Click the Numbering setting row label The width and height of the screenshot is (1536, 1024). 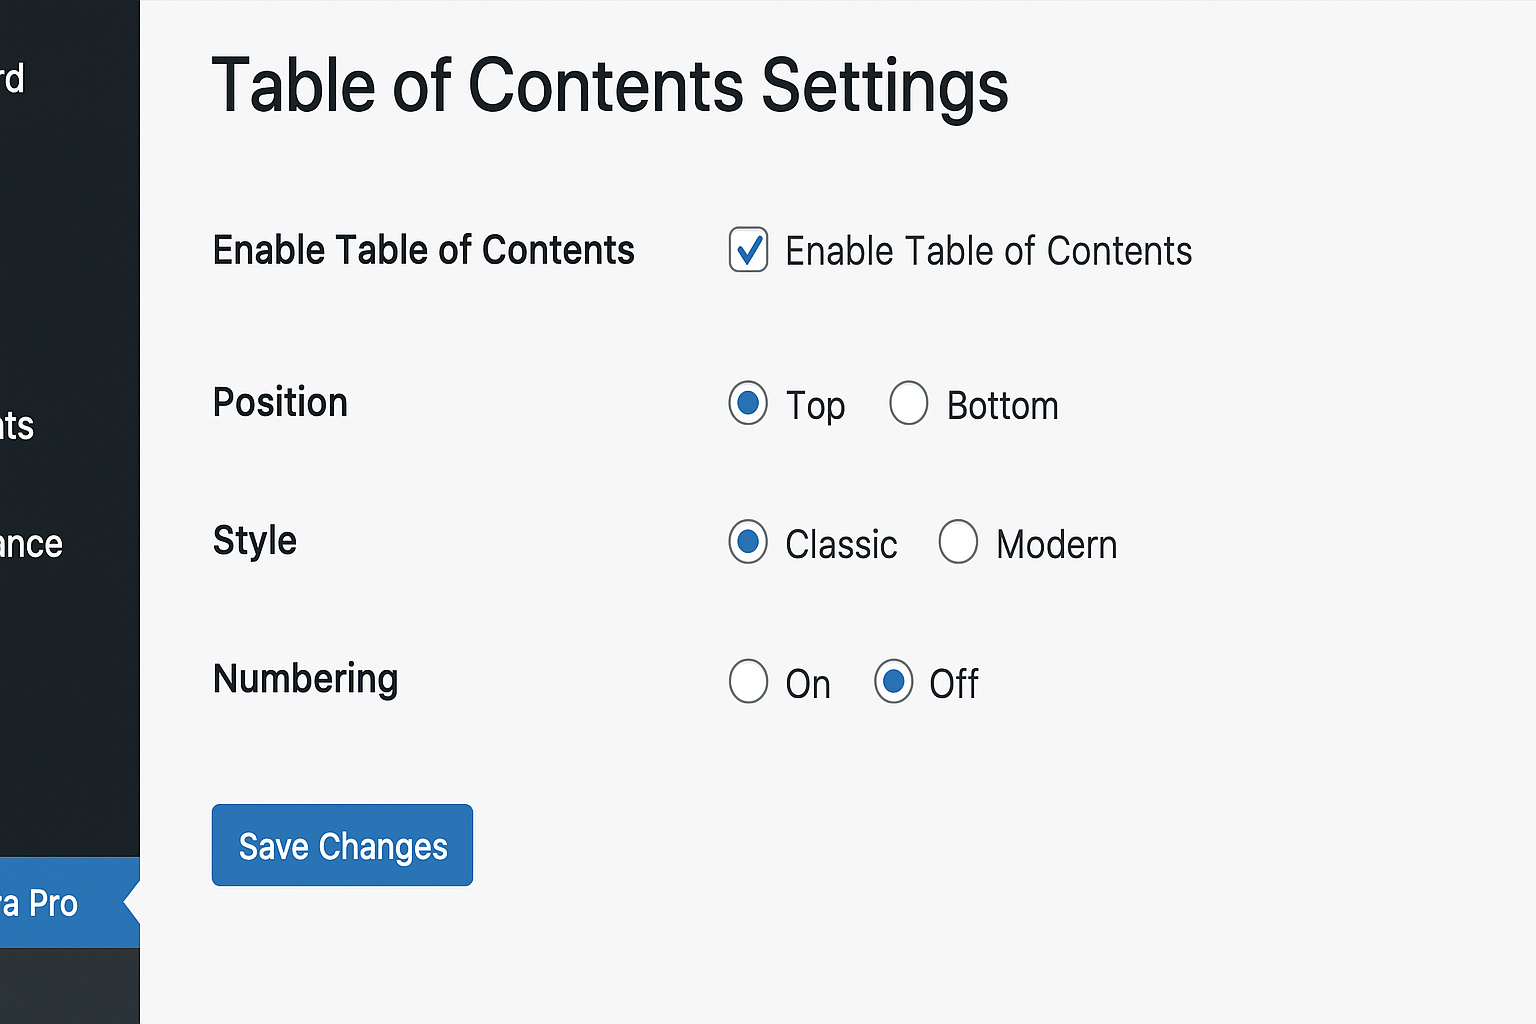click(305, 679)
